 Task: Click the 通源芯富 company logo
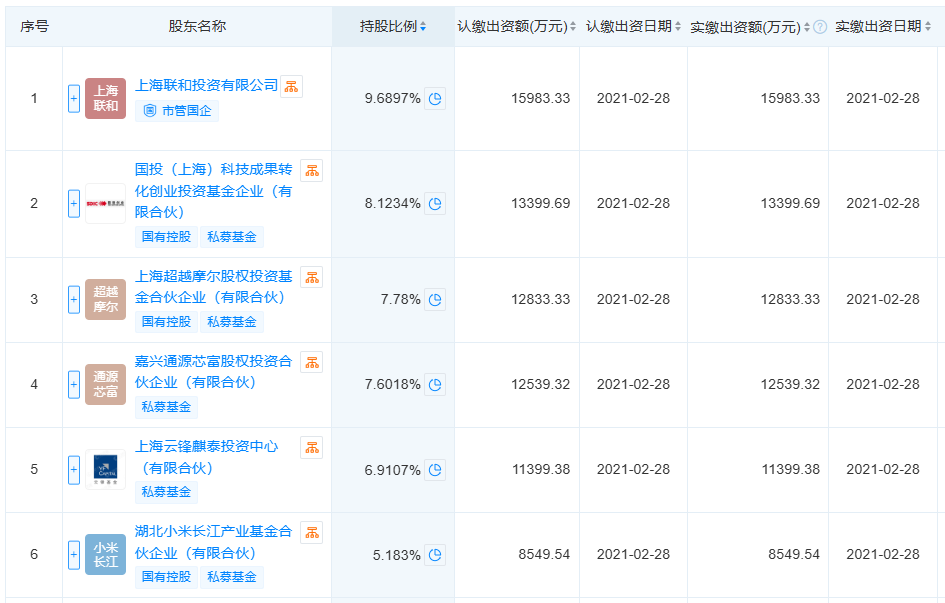(105, 384)
